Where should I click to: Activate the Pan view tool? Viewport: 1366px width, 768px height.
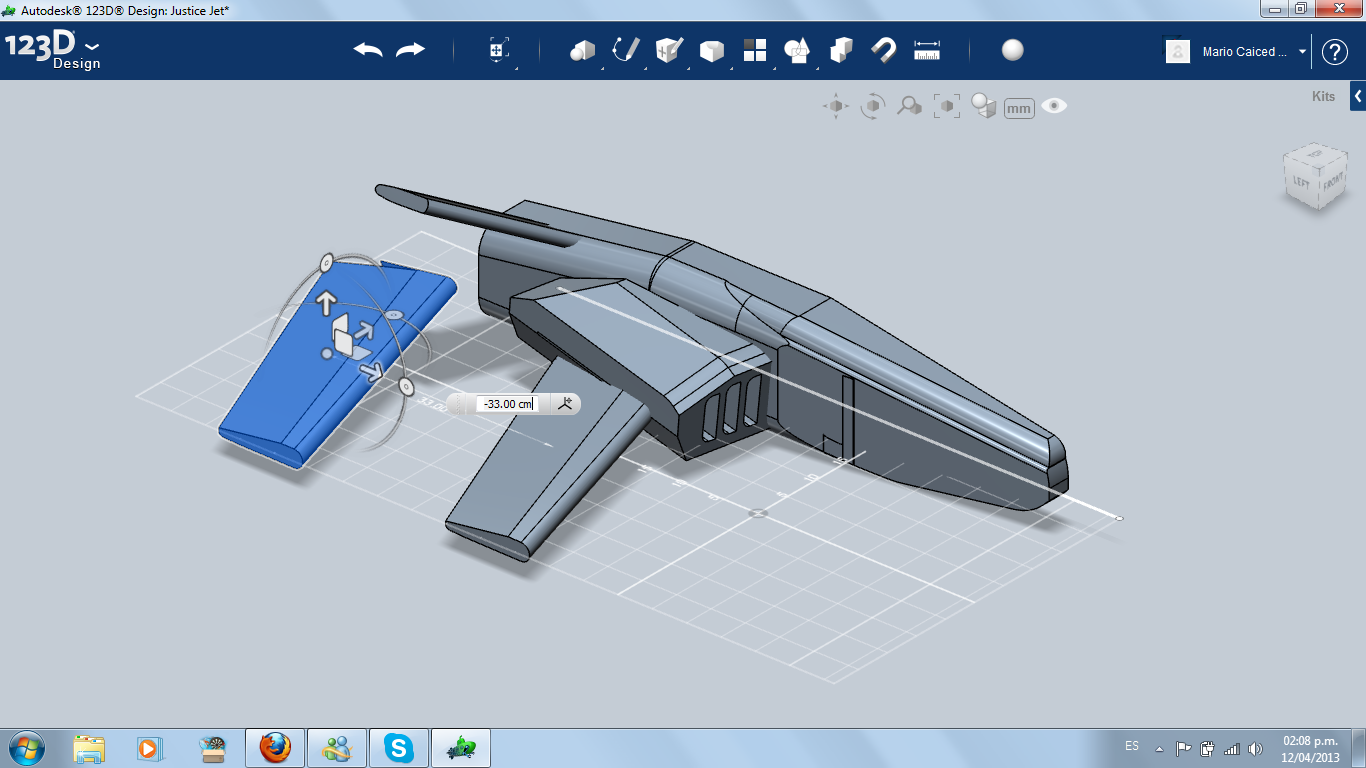pyautogui.click(x=836, y=106)
